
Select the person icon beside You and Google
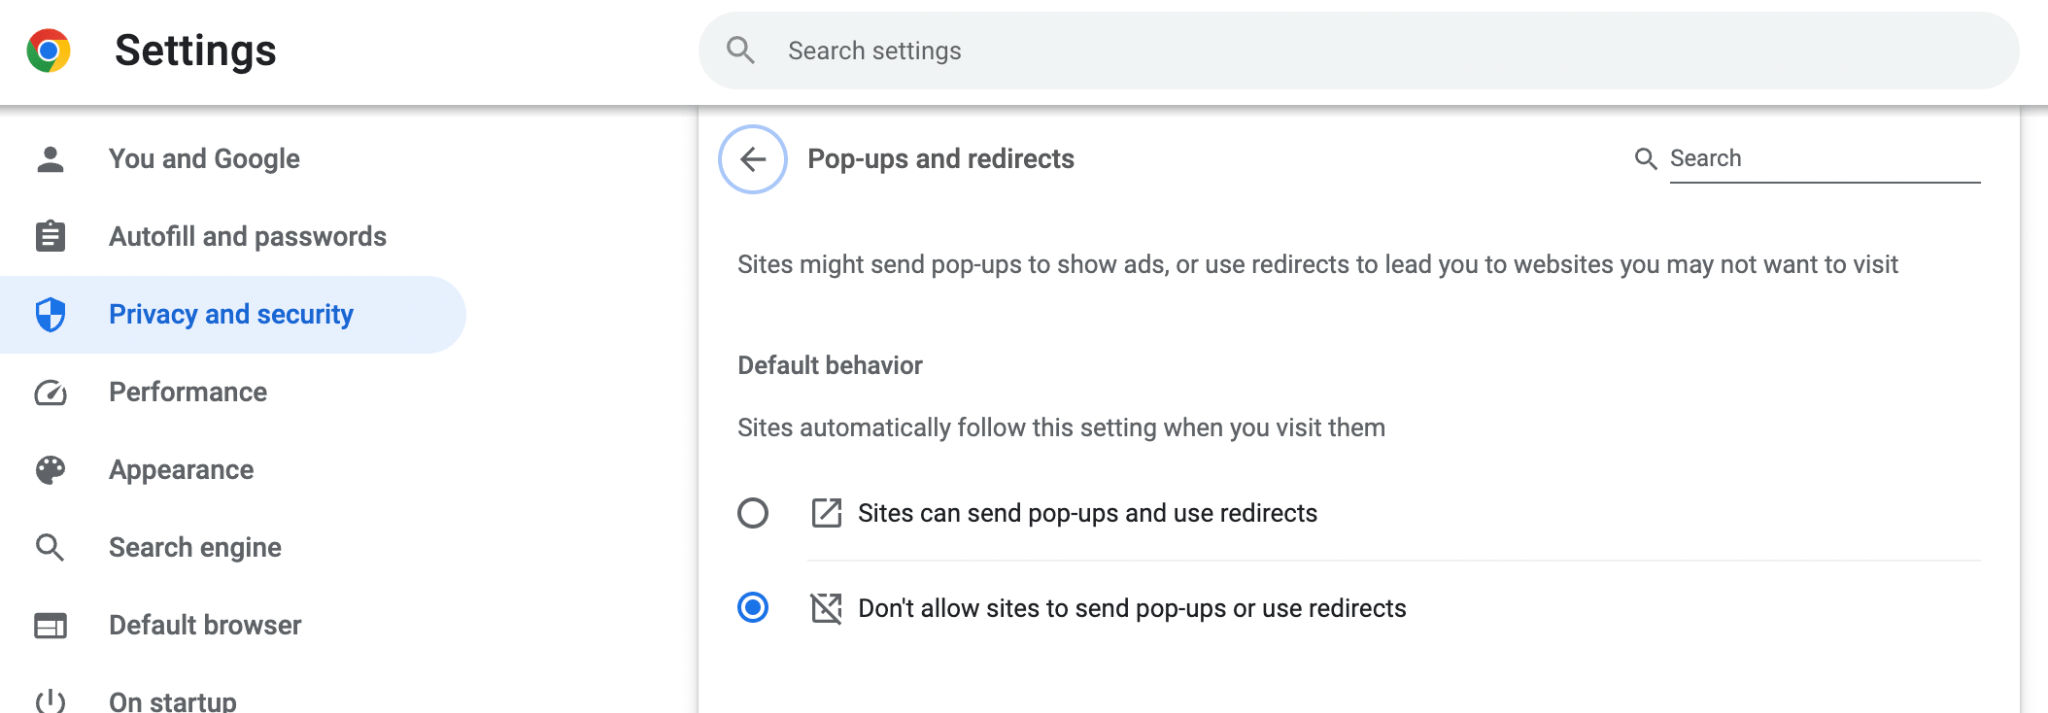pos(49,157)
